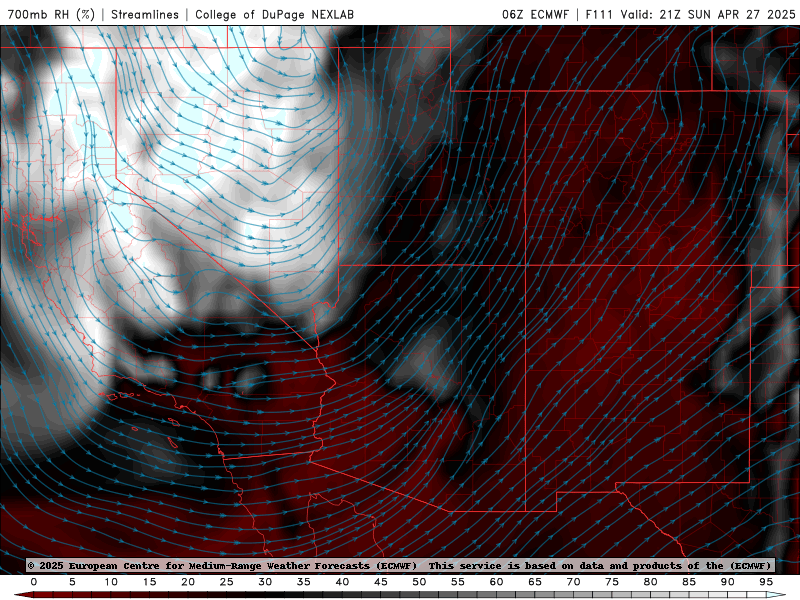
Task: Click the "20" label on the color scale
Action: [x=188, y=582]
